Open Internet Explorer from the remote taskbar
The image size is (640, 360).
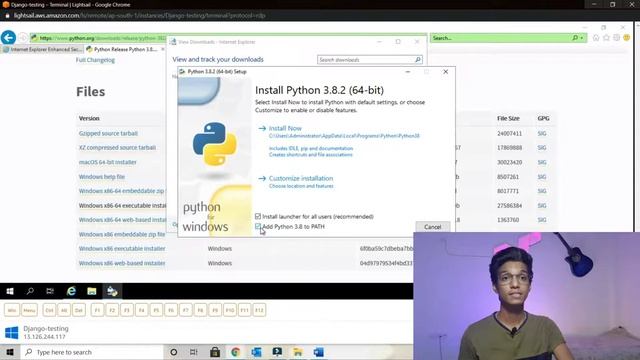click(71, 291)
